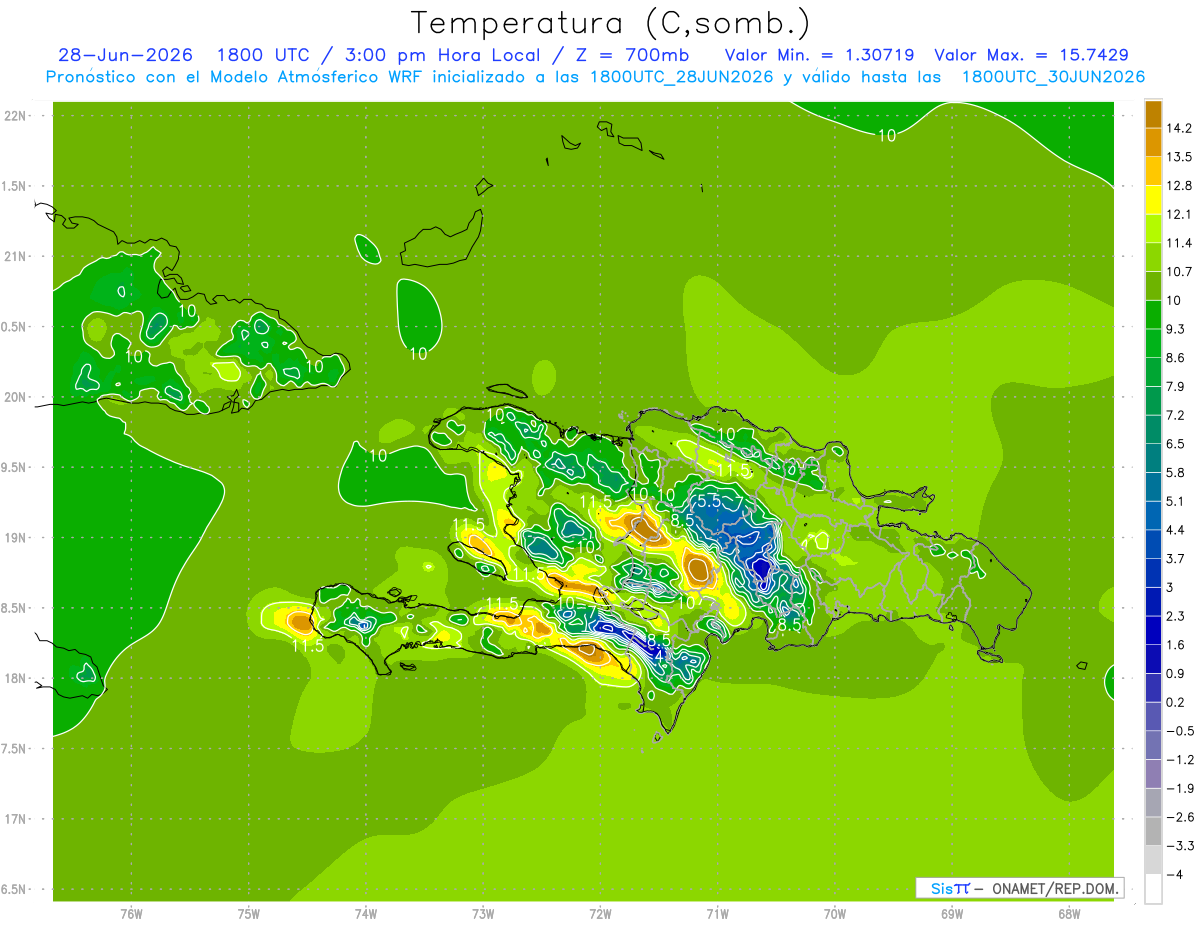Click the 14.2 colorbar label
The image size is (1200, 927).
pyautogui.click(x=1179, y=128)
